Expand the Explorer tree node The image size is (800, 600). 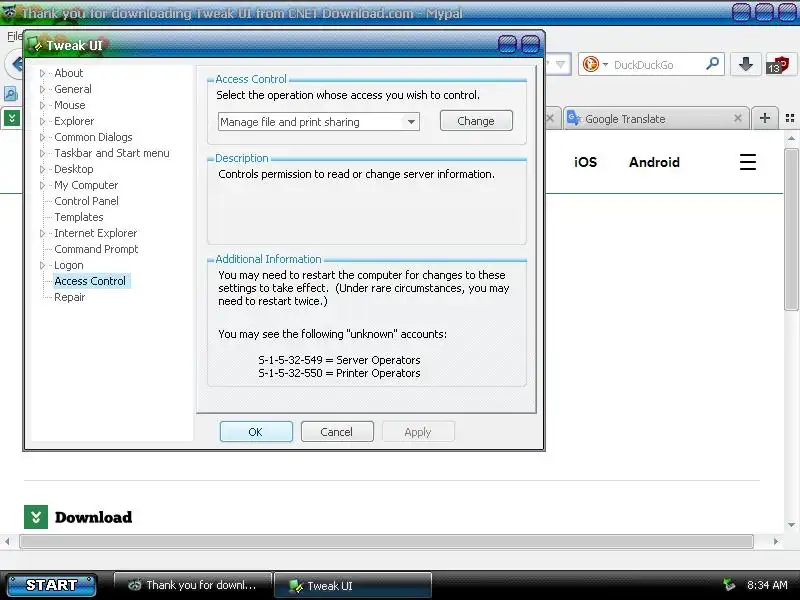[42, 121]
